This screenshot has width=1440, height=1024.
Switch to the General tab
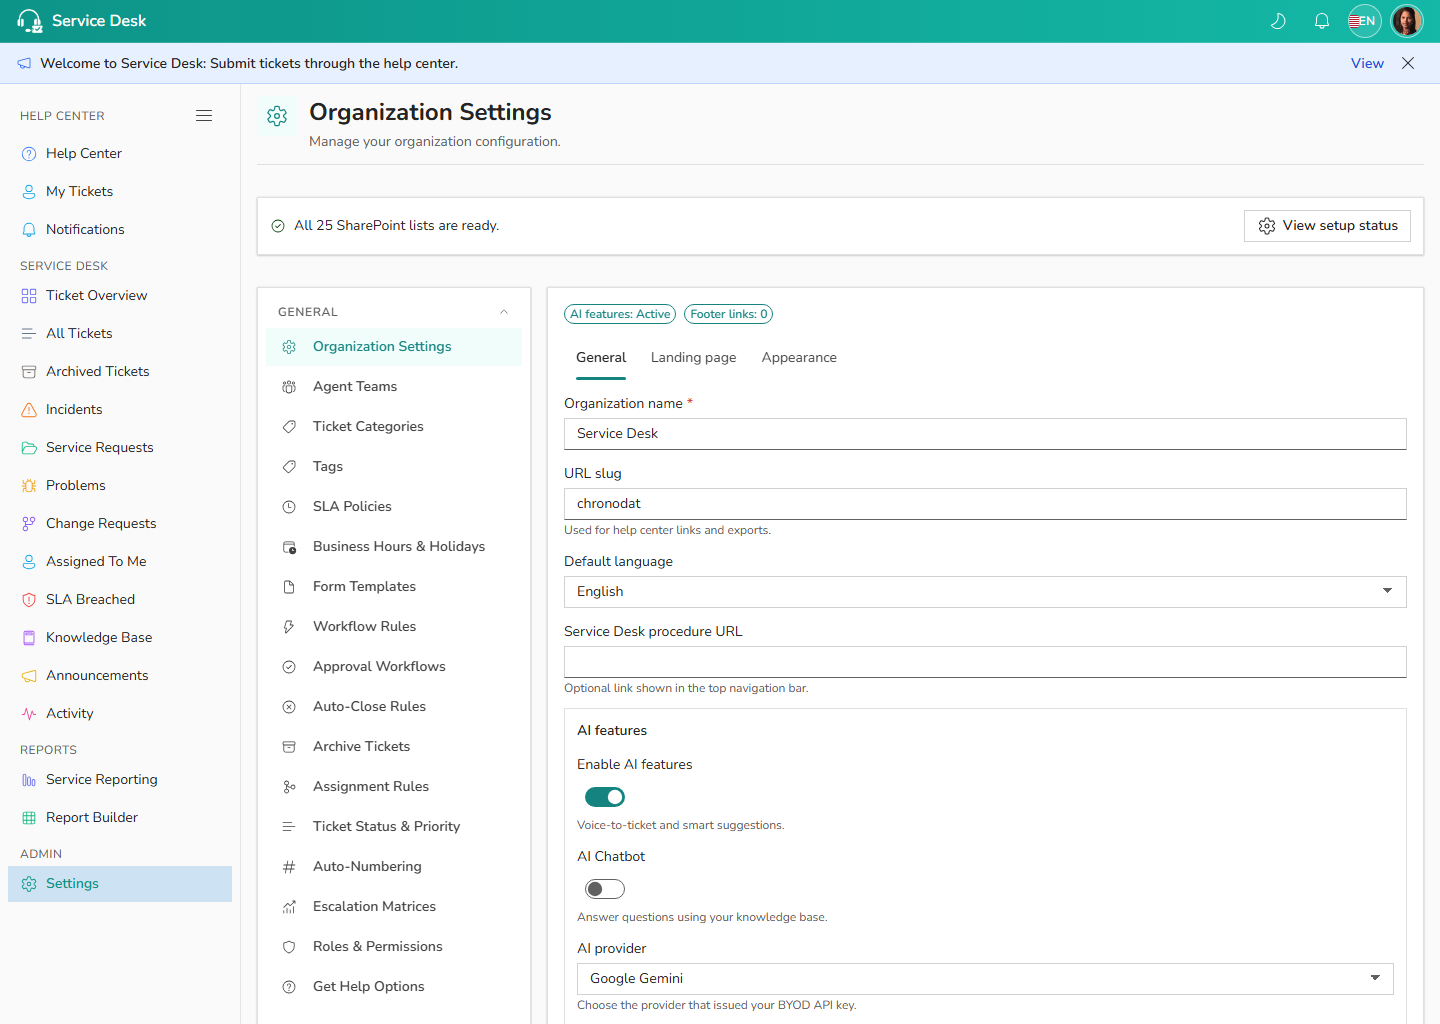tap(601, 358)
